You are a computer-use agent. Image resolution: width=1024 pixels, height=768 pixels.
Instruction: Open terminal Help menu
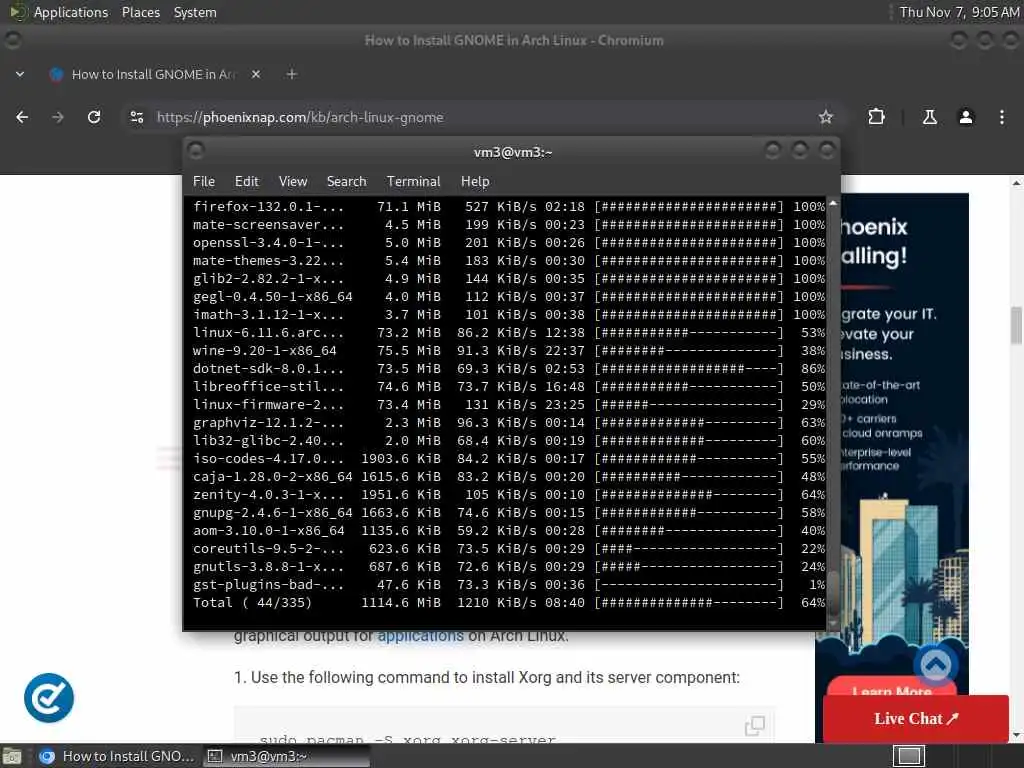pos(475,182)
